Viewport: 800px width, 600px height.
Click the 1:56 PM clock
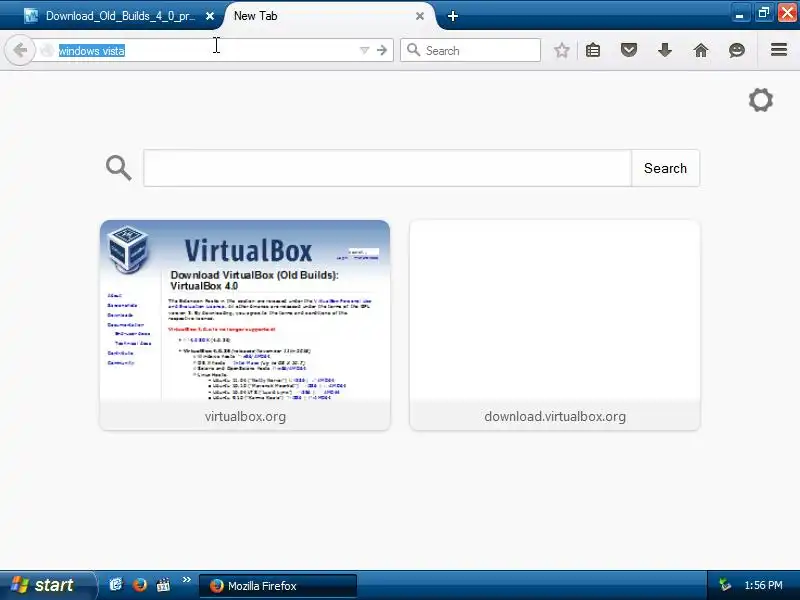pyautogui.click(x=763, y=585)
